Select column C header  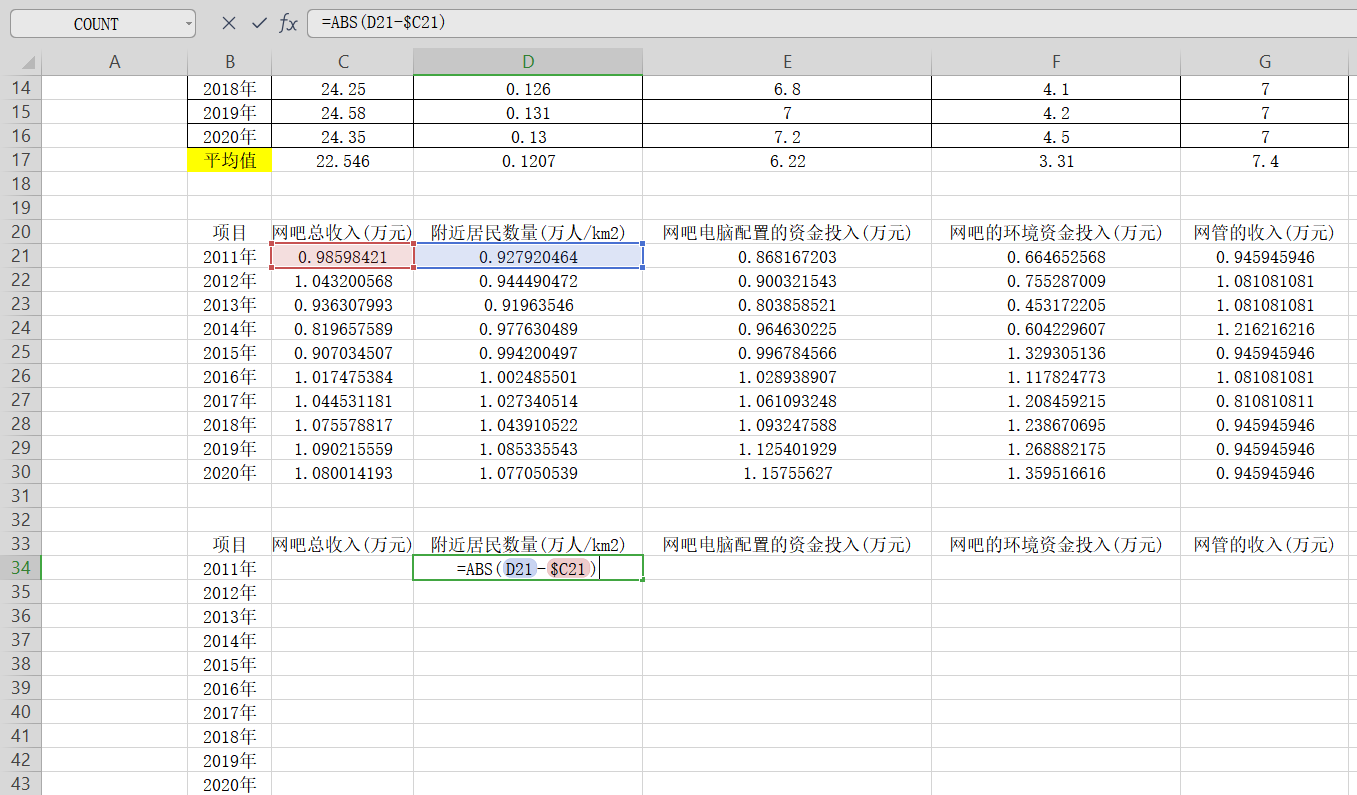(x=342, y=62)
